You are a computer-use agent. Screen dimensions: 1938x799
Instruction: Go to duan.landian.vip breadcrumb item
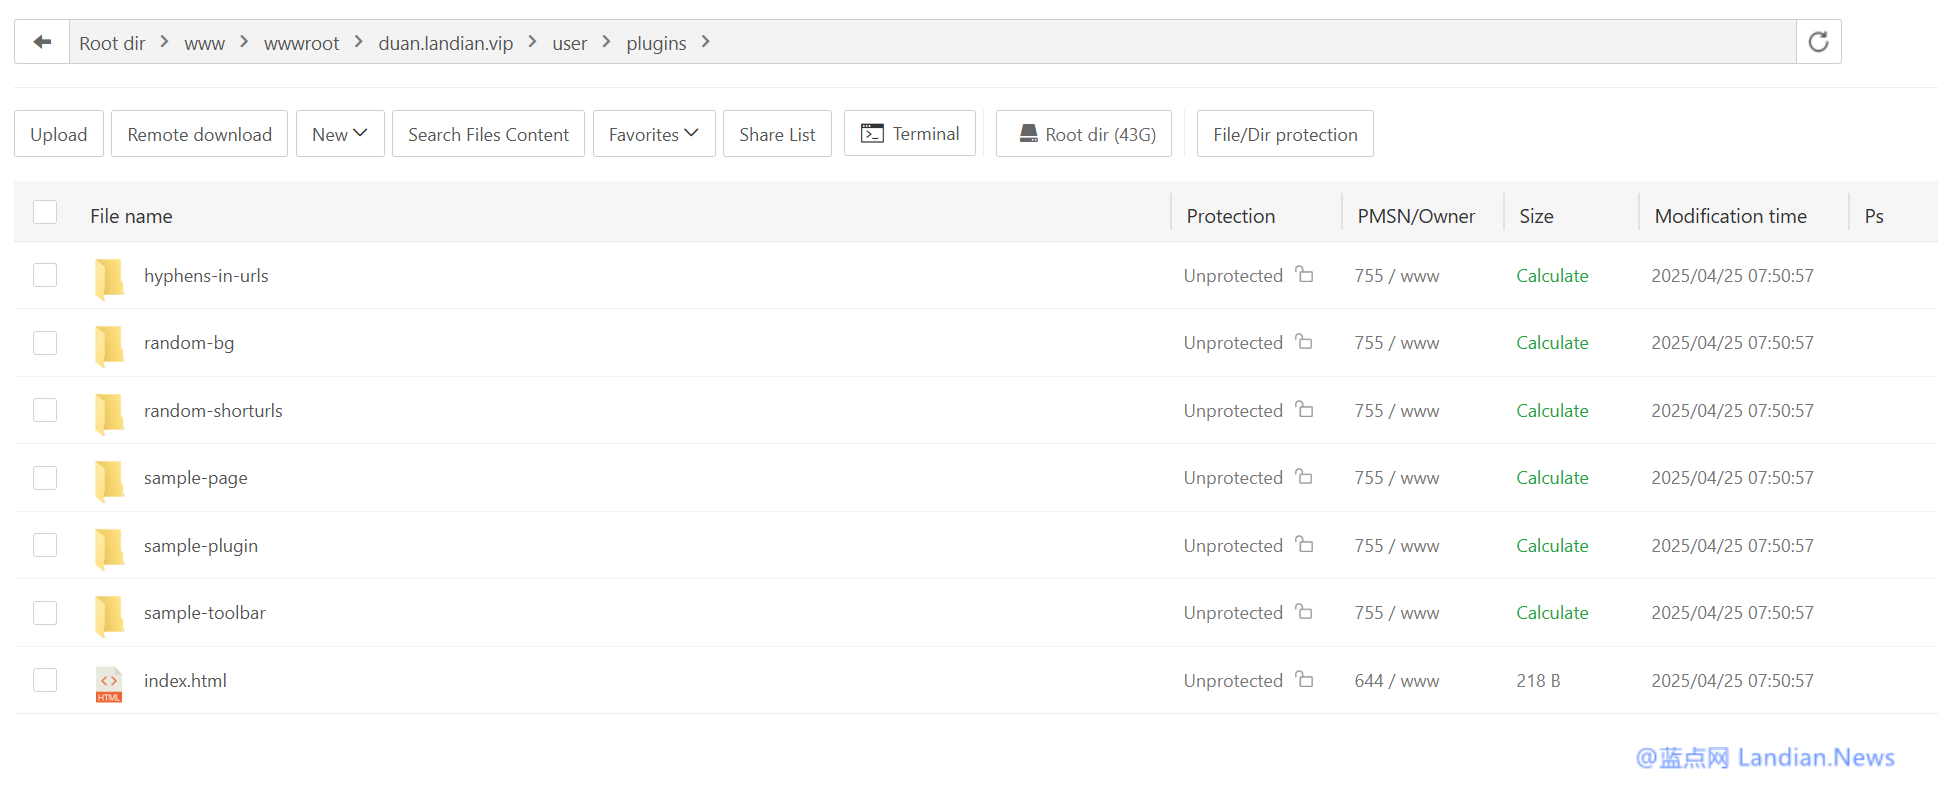445,43
